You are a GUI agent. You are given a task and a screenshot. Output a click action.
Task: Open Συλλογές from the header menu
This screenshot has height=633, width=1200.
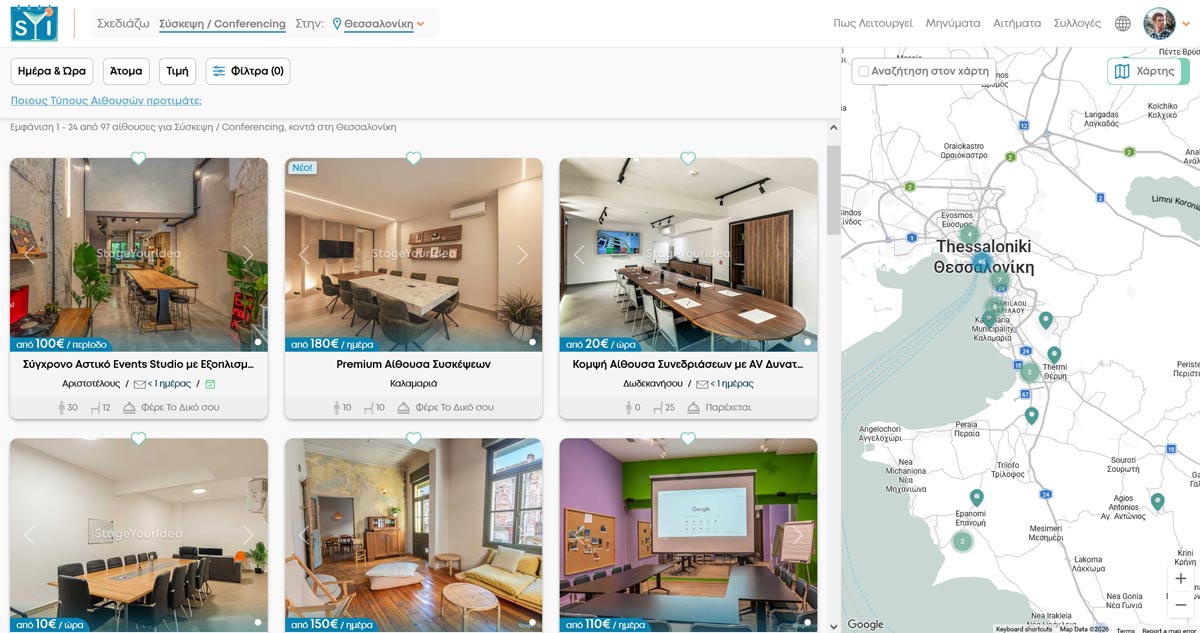click(x=1077, y=23)
